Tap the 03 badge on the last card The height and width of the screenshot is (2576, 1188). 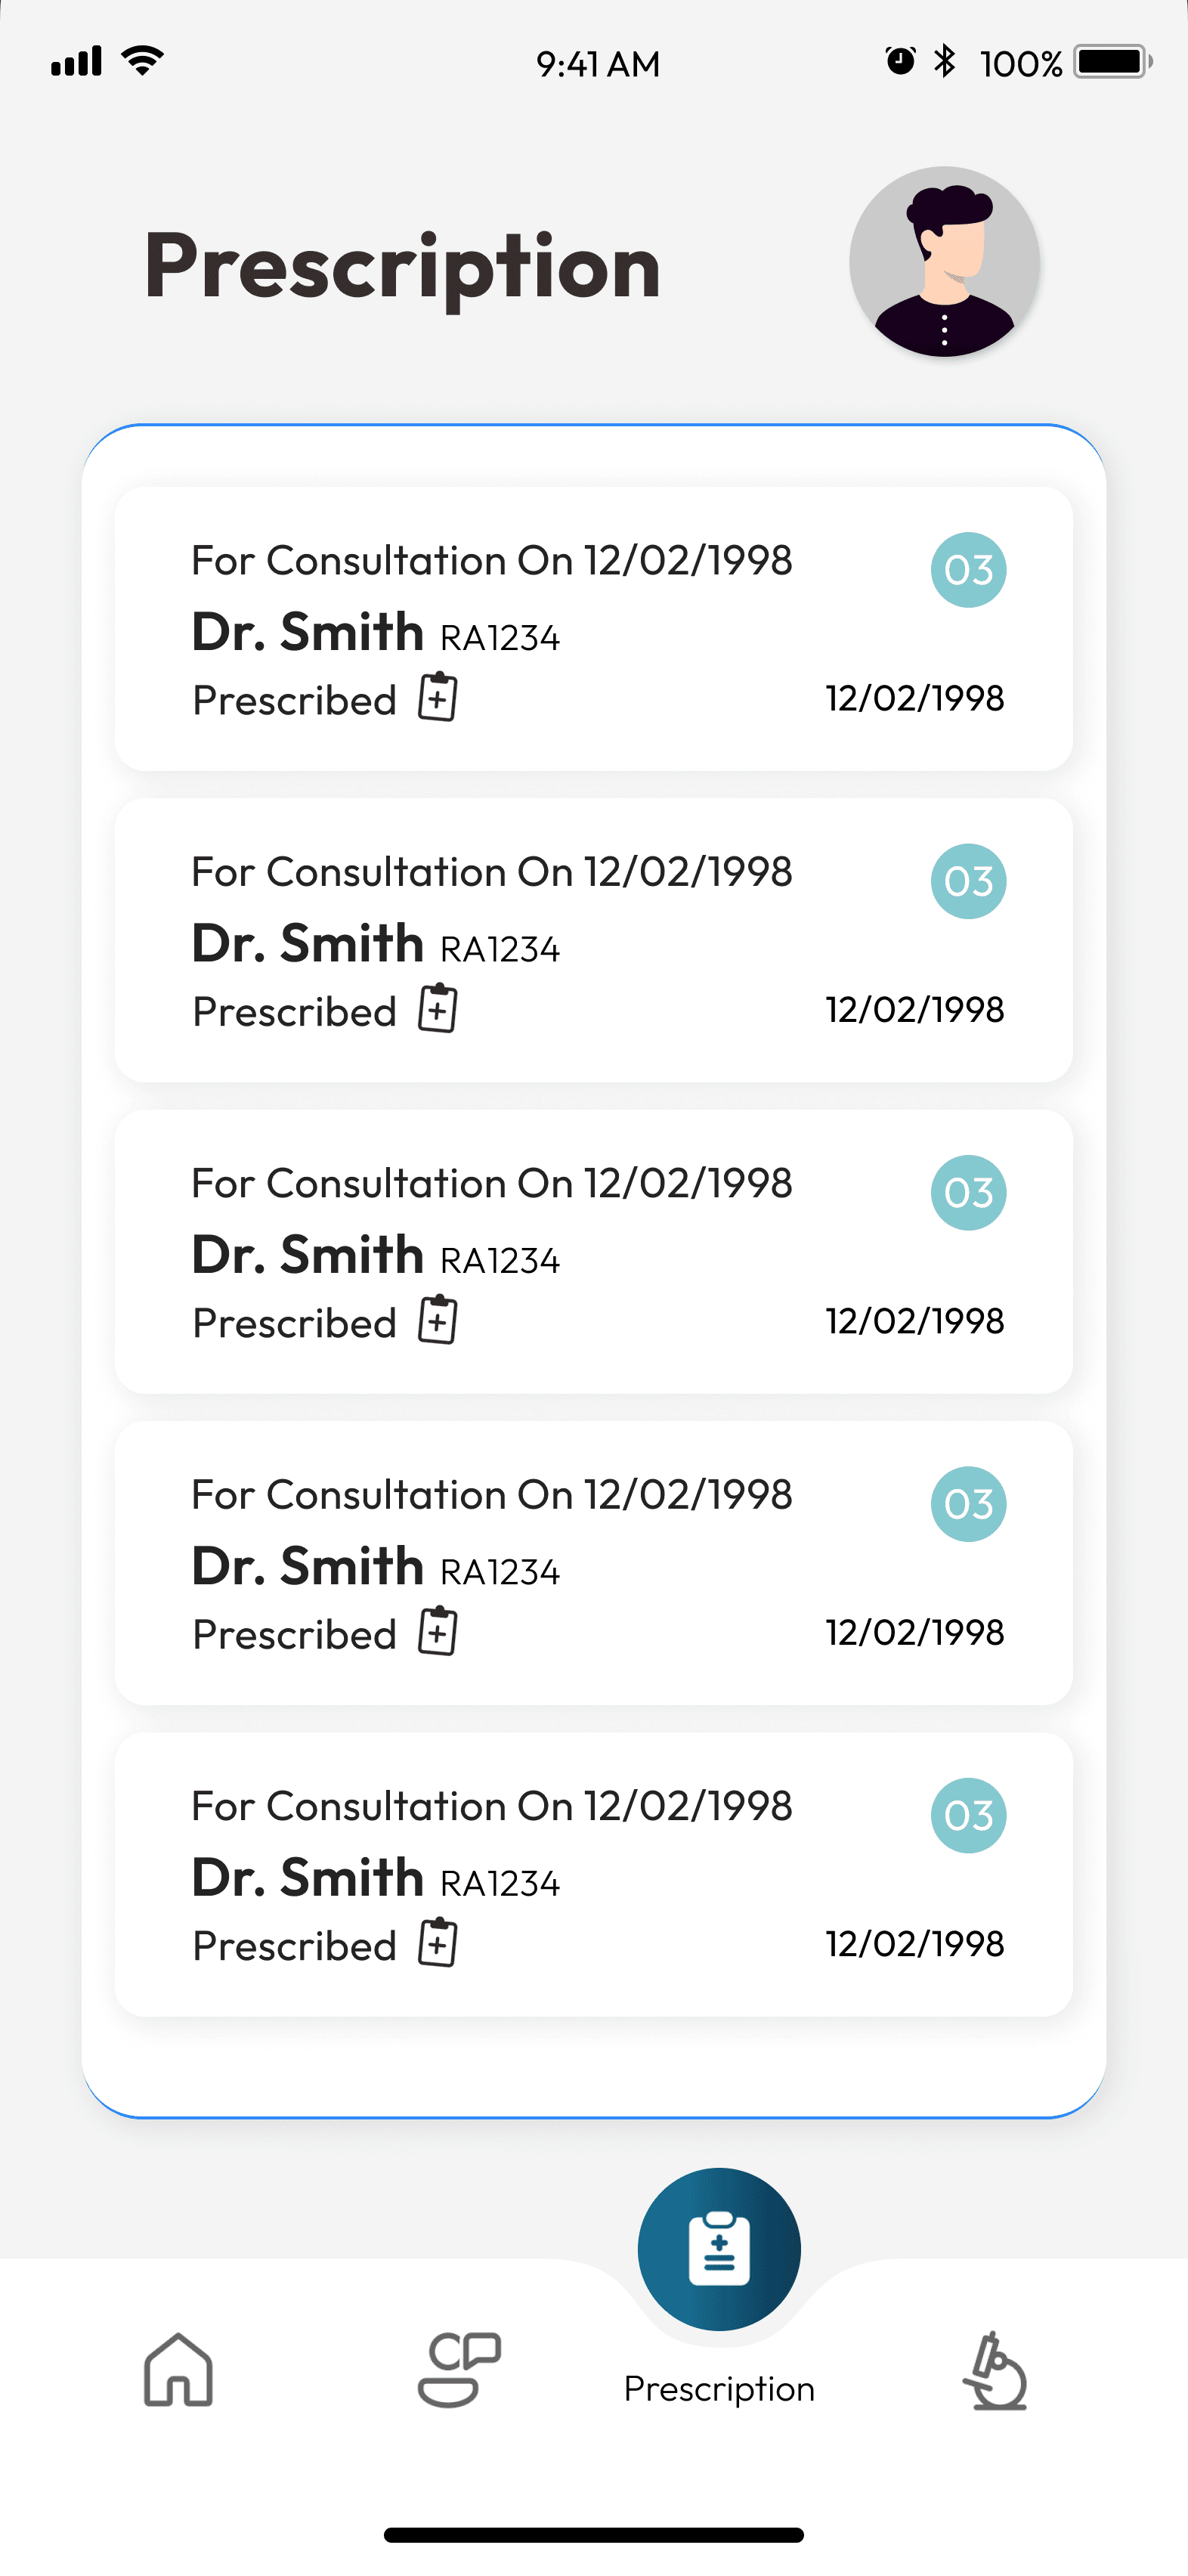[x=968, y=1816]
